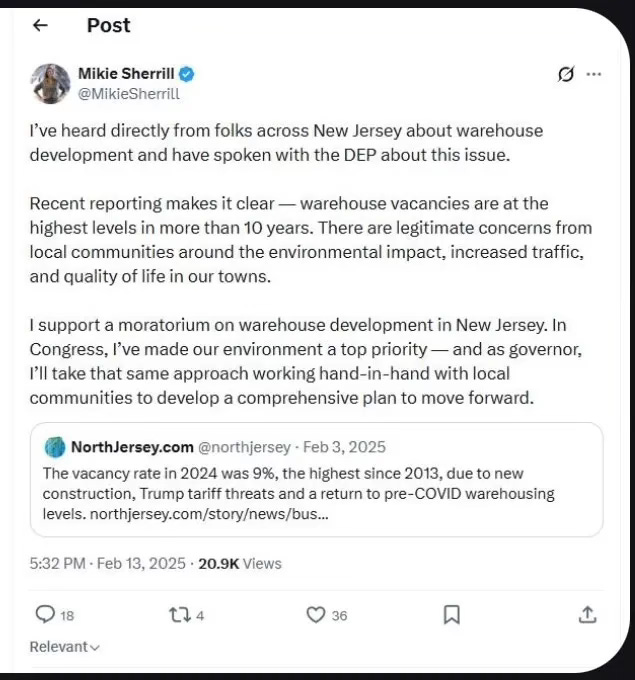
Task: Open the @MikieSherrill handle link
Action: [128, 94]
